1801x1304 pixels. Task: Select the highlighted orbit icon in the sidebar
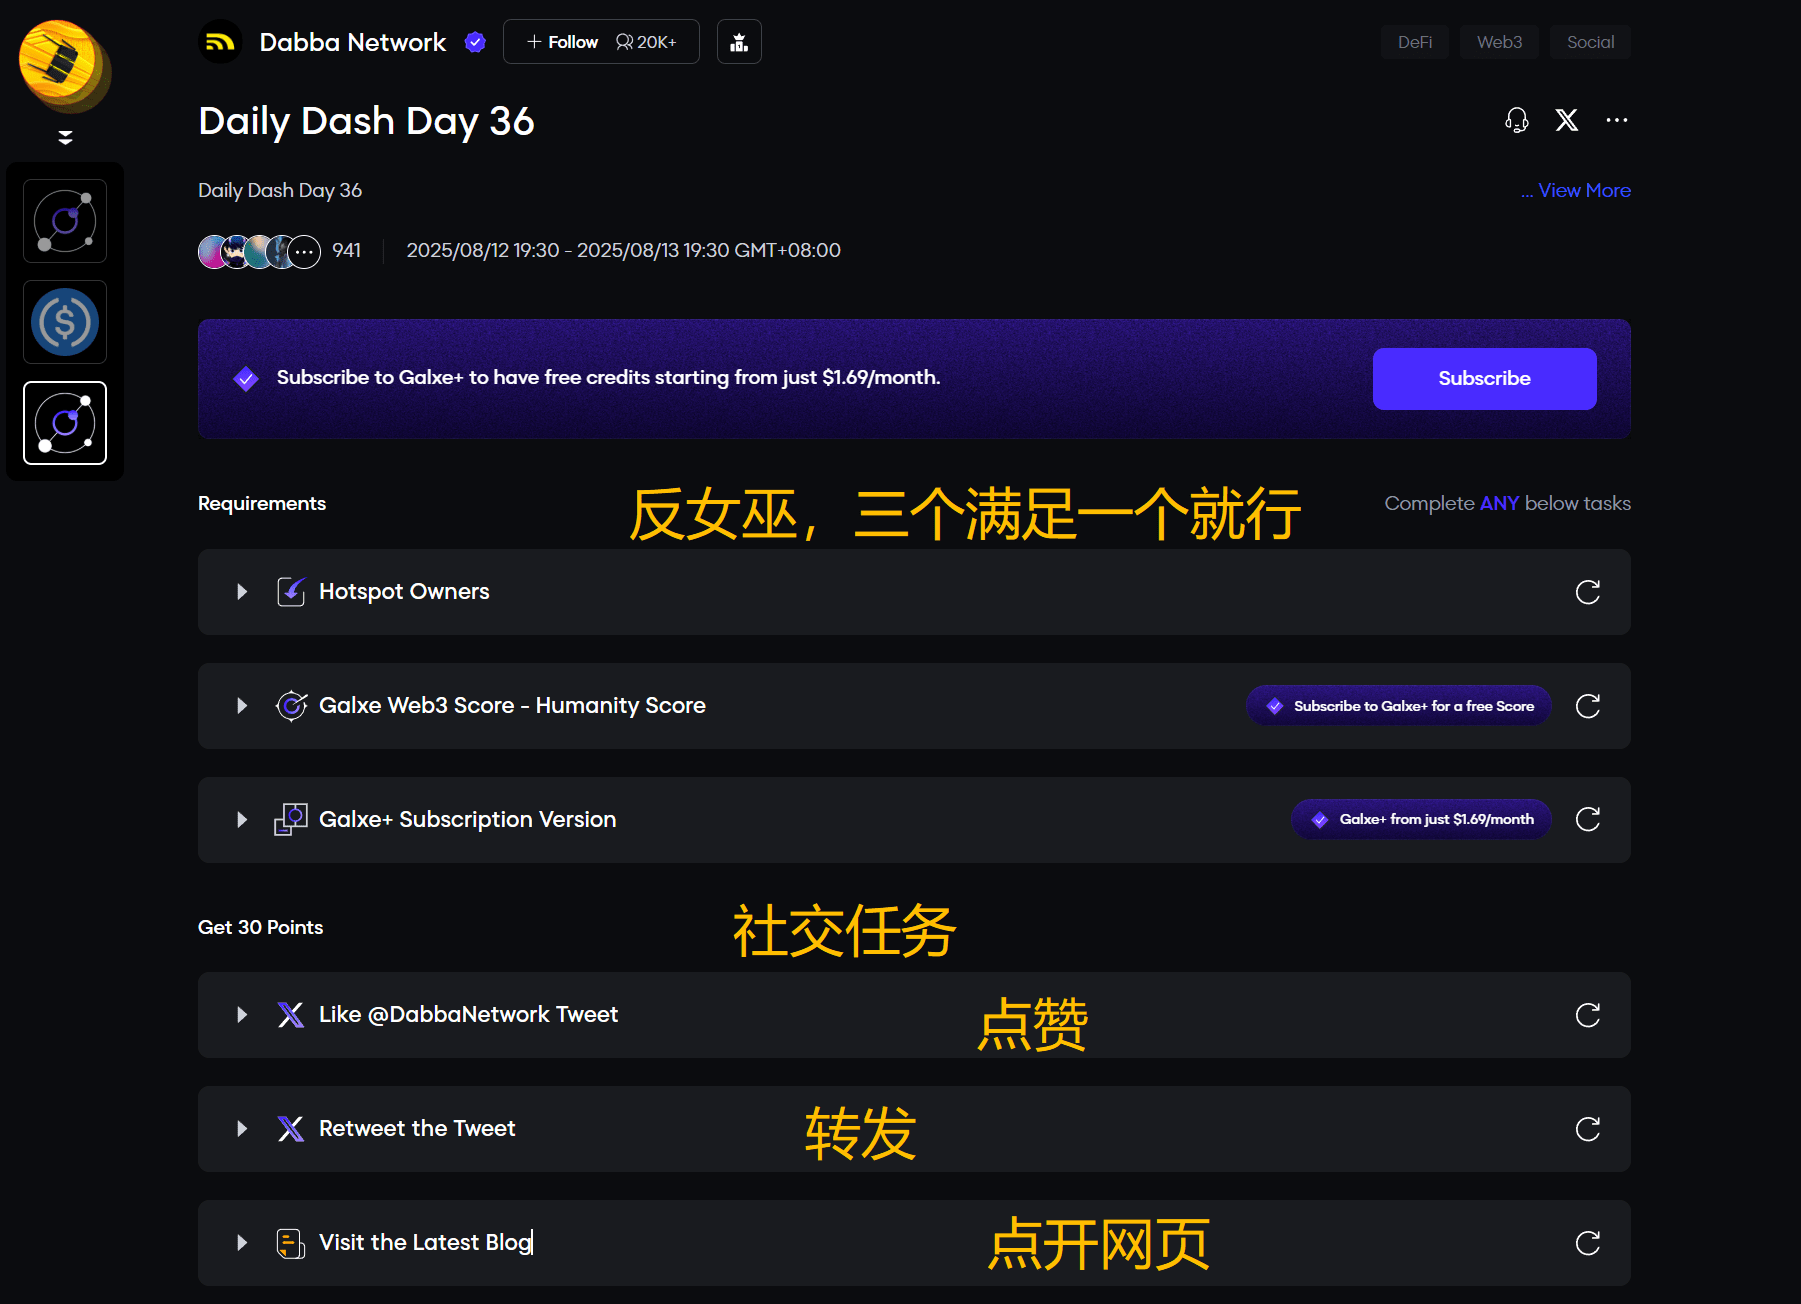(x=65, y=423)
